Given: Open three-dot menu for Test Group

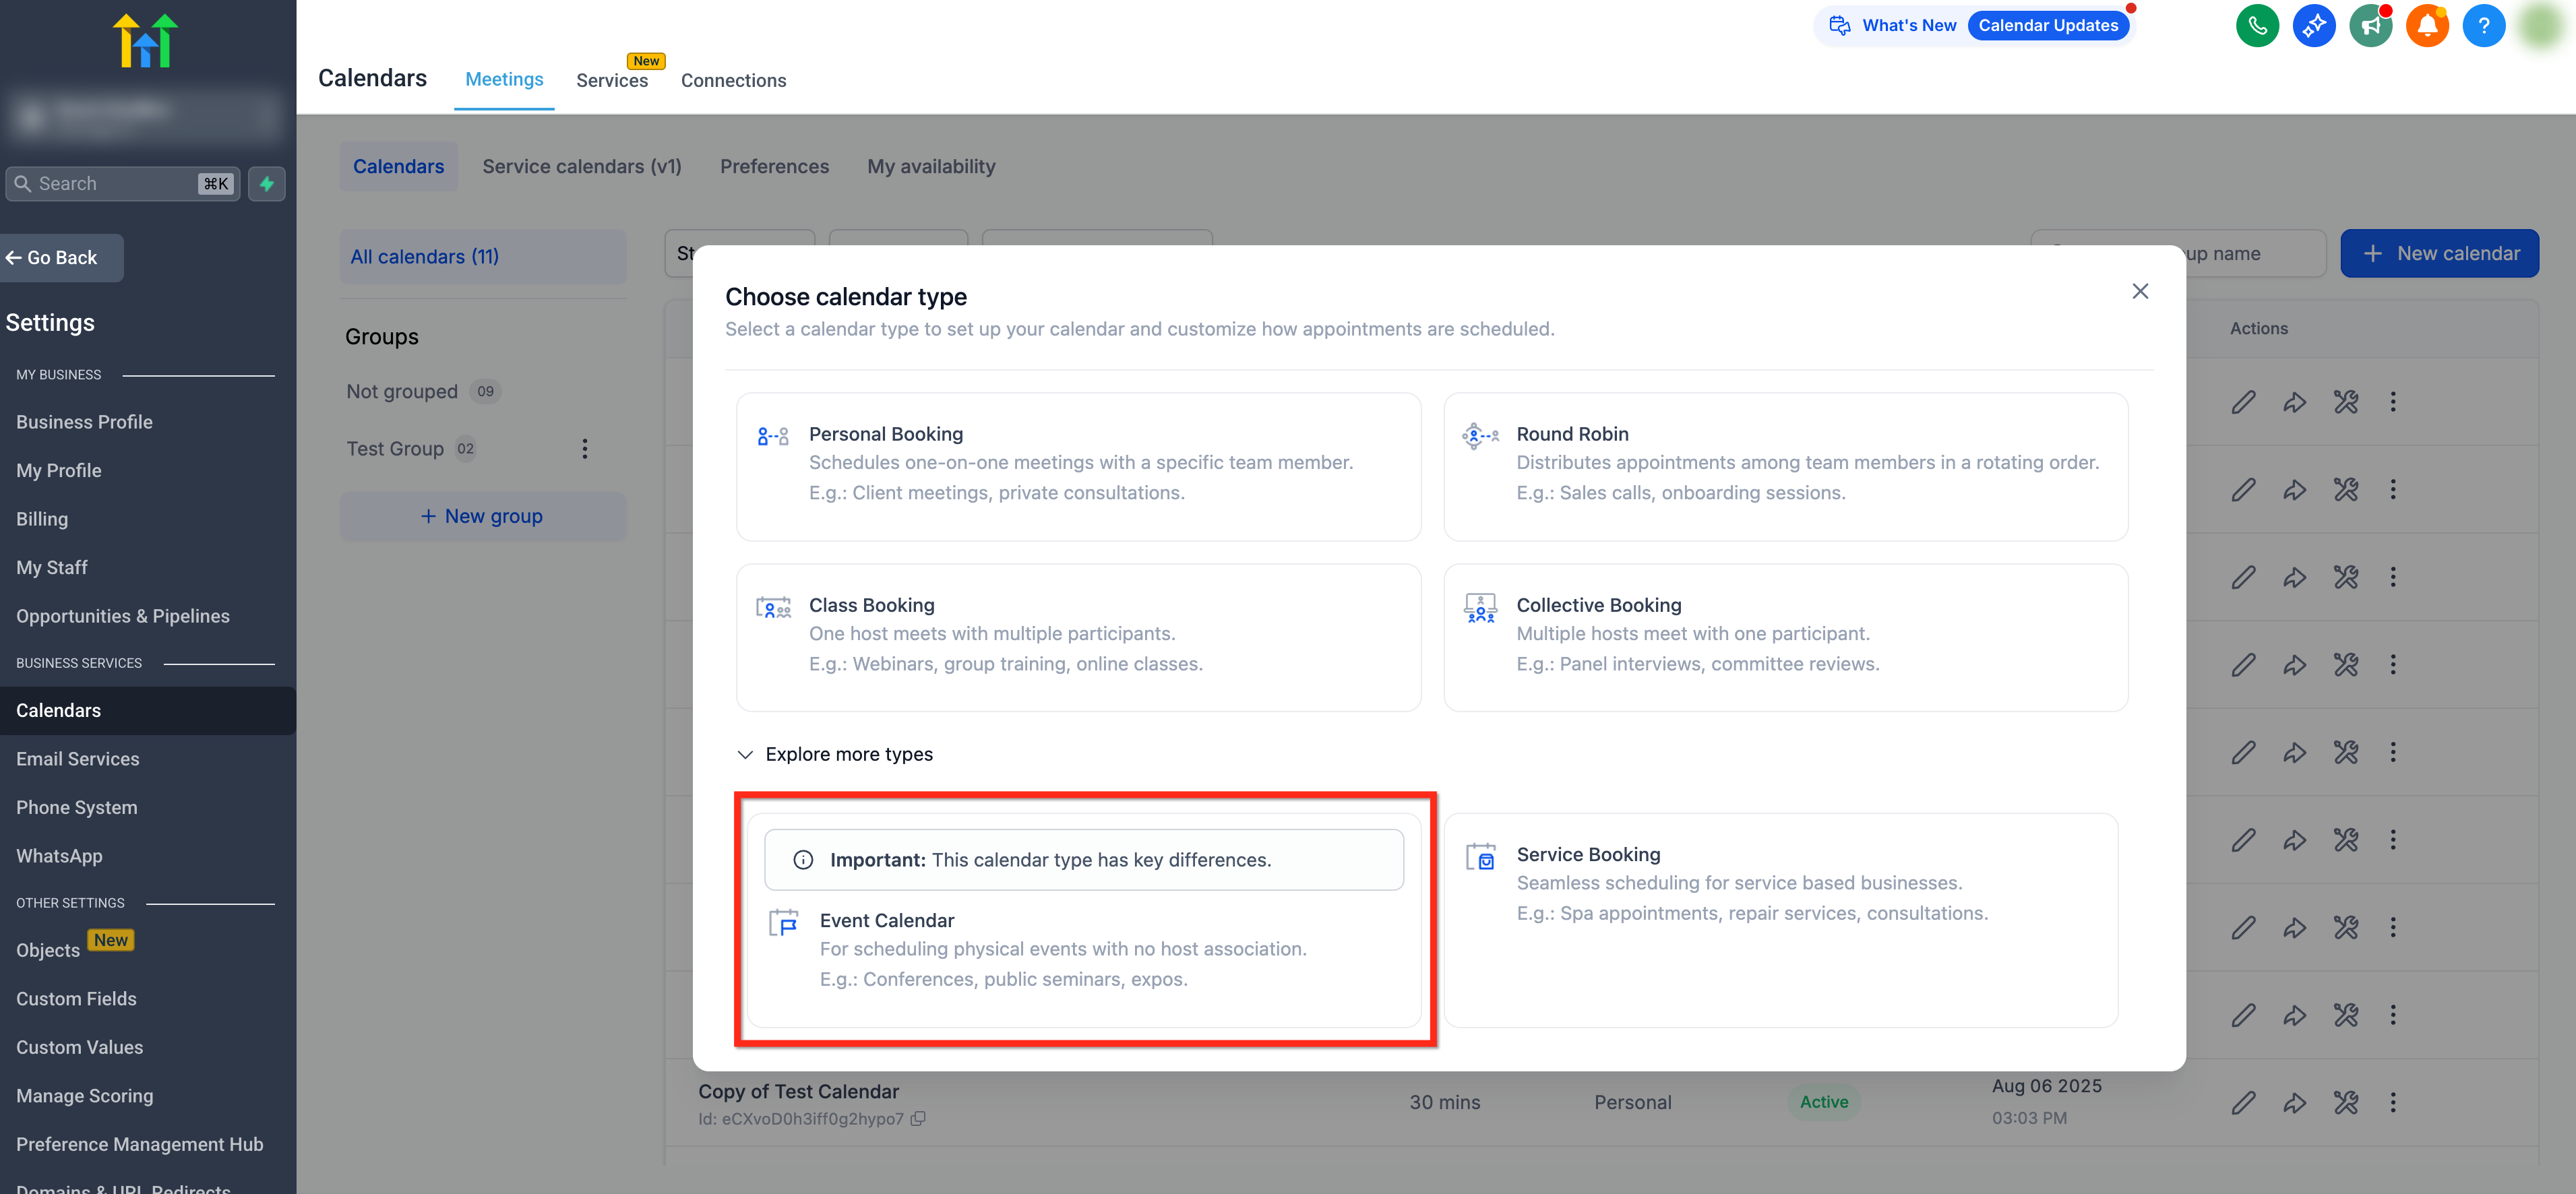Looking at the screenshot, I should click(585, 449).
